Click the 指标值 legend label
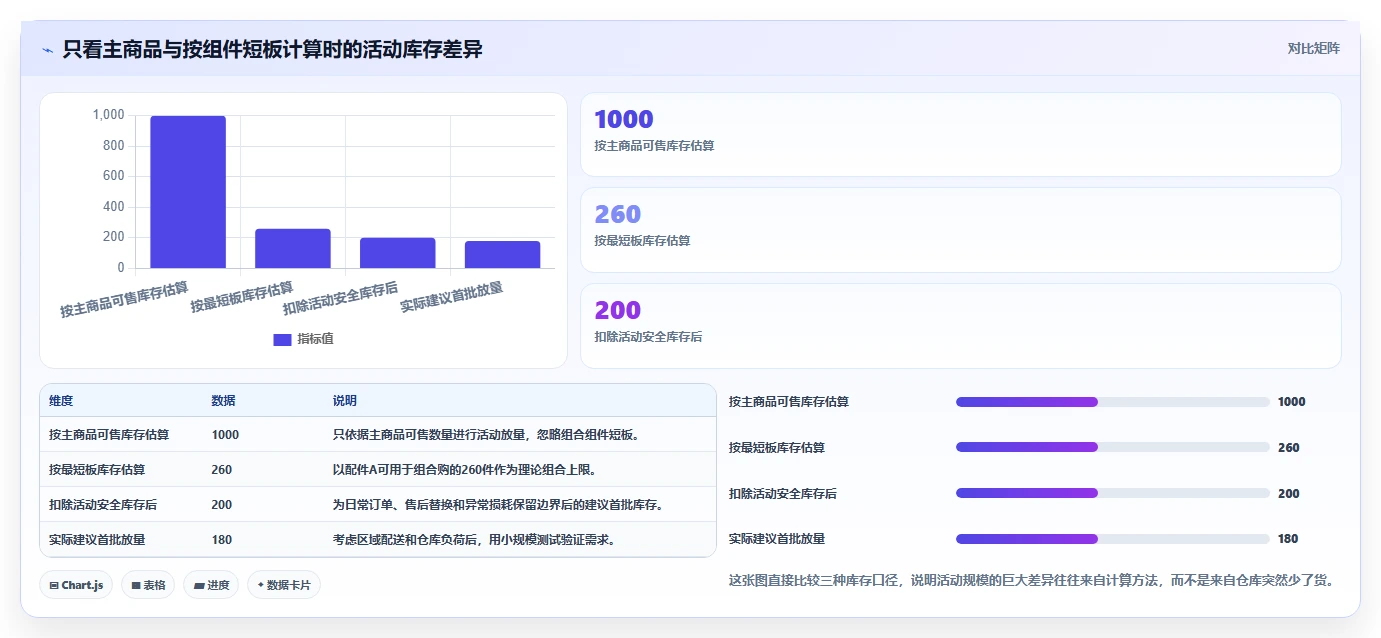Screen dimensions: 1381x638 click(x=315, y=339)
